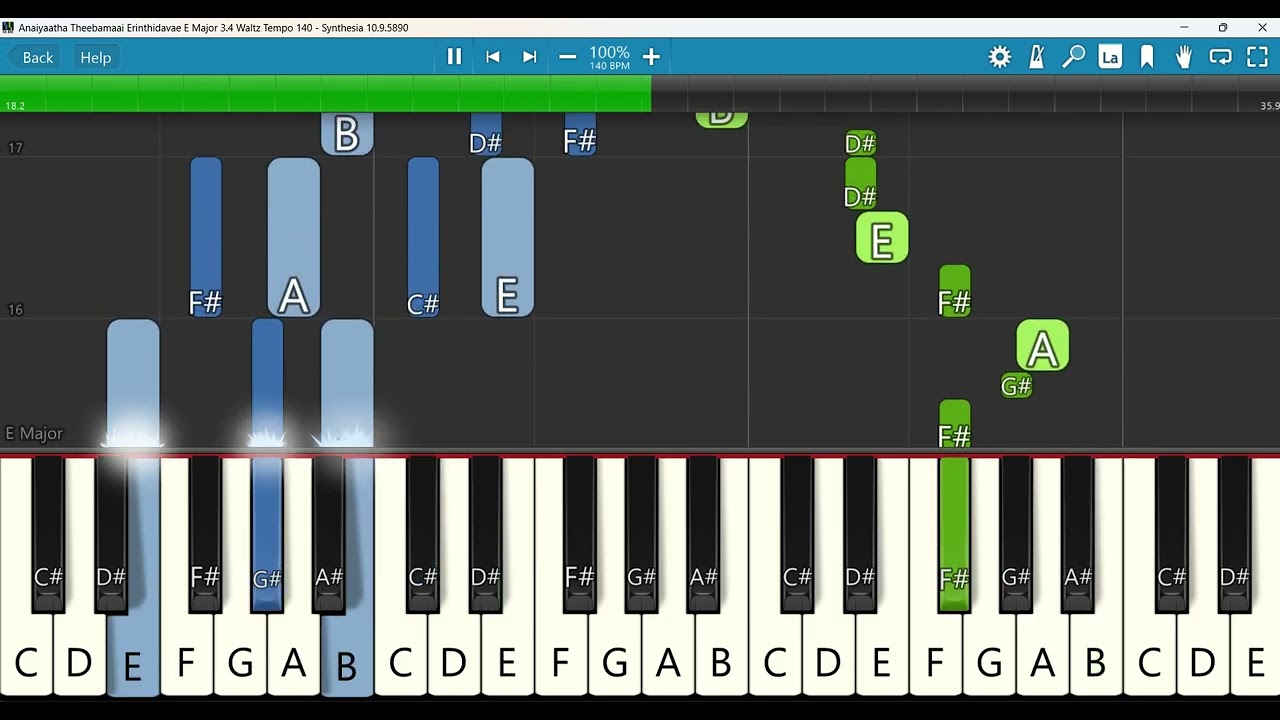Decrease playback speed with minus
1280x720 pixels.
pos(567,57)
